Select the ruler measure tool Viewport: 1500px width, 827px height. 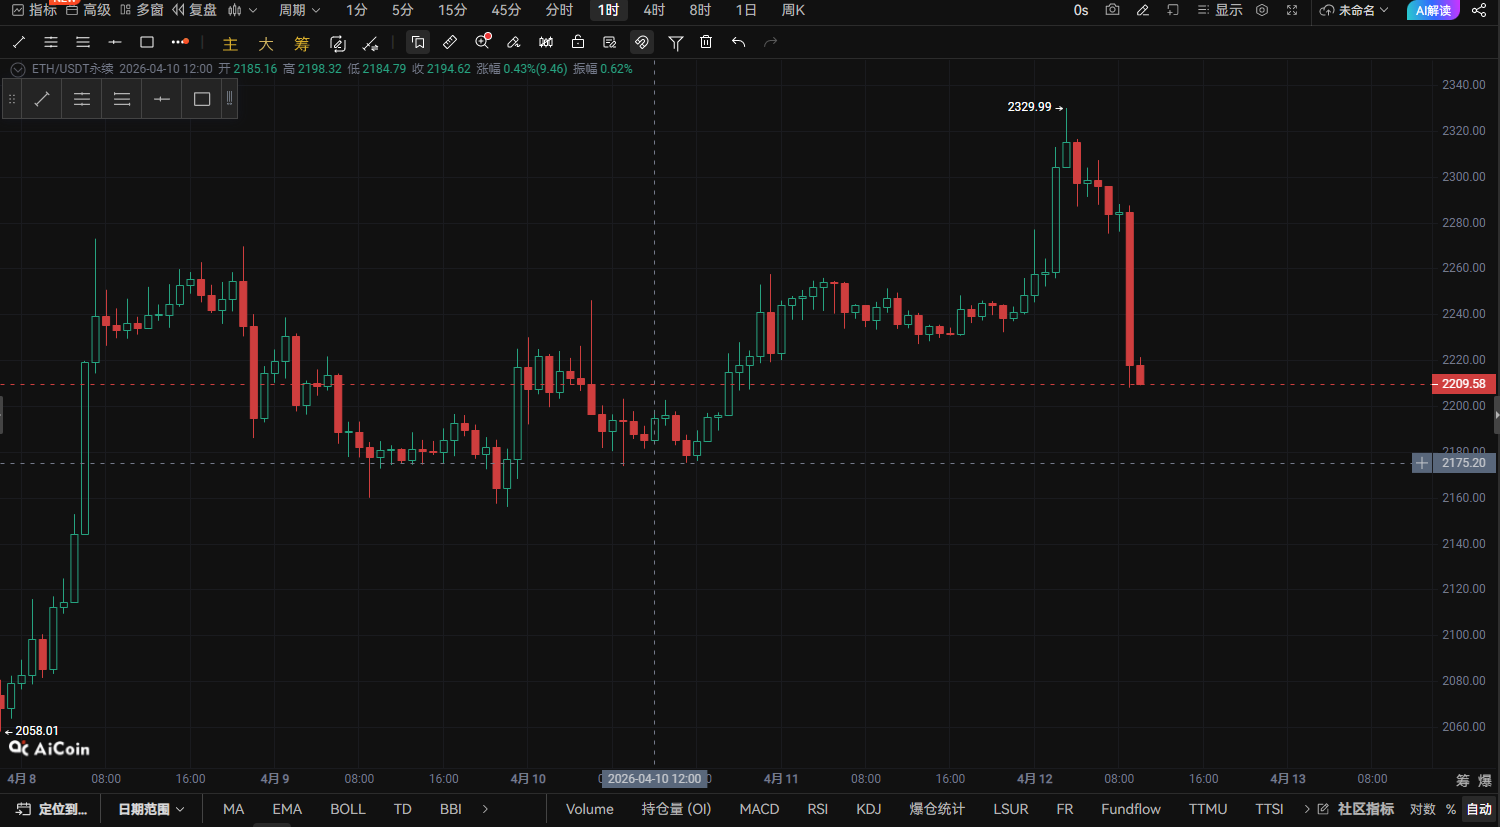click(450, 42)
